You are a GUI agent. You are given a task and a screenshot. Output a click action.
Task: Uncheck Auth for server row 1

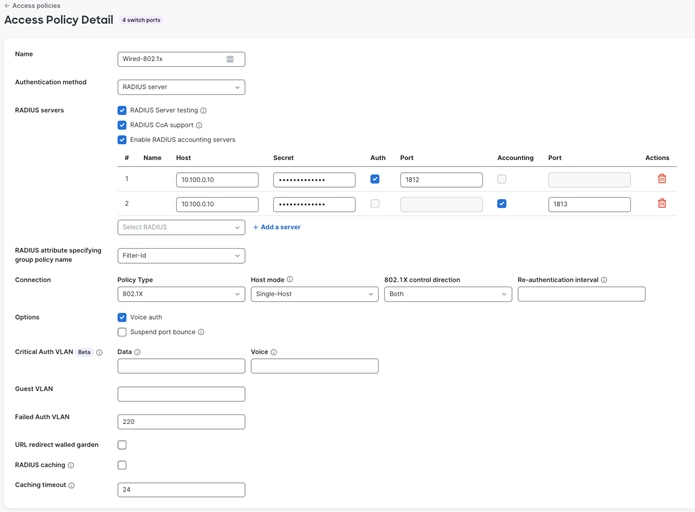(375, 179)
